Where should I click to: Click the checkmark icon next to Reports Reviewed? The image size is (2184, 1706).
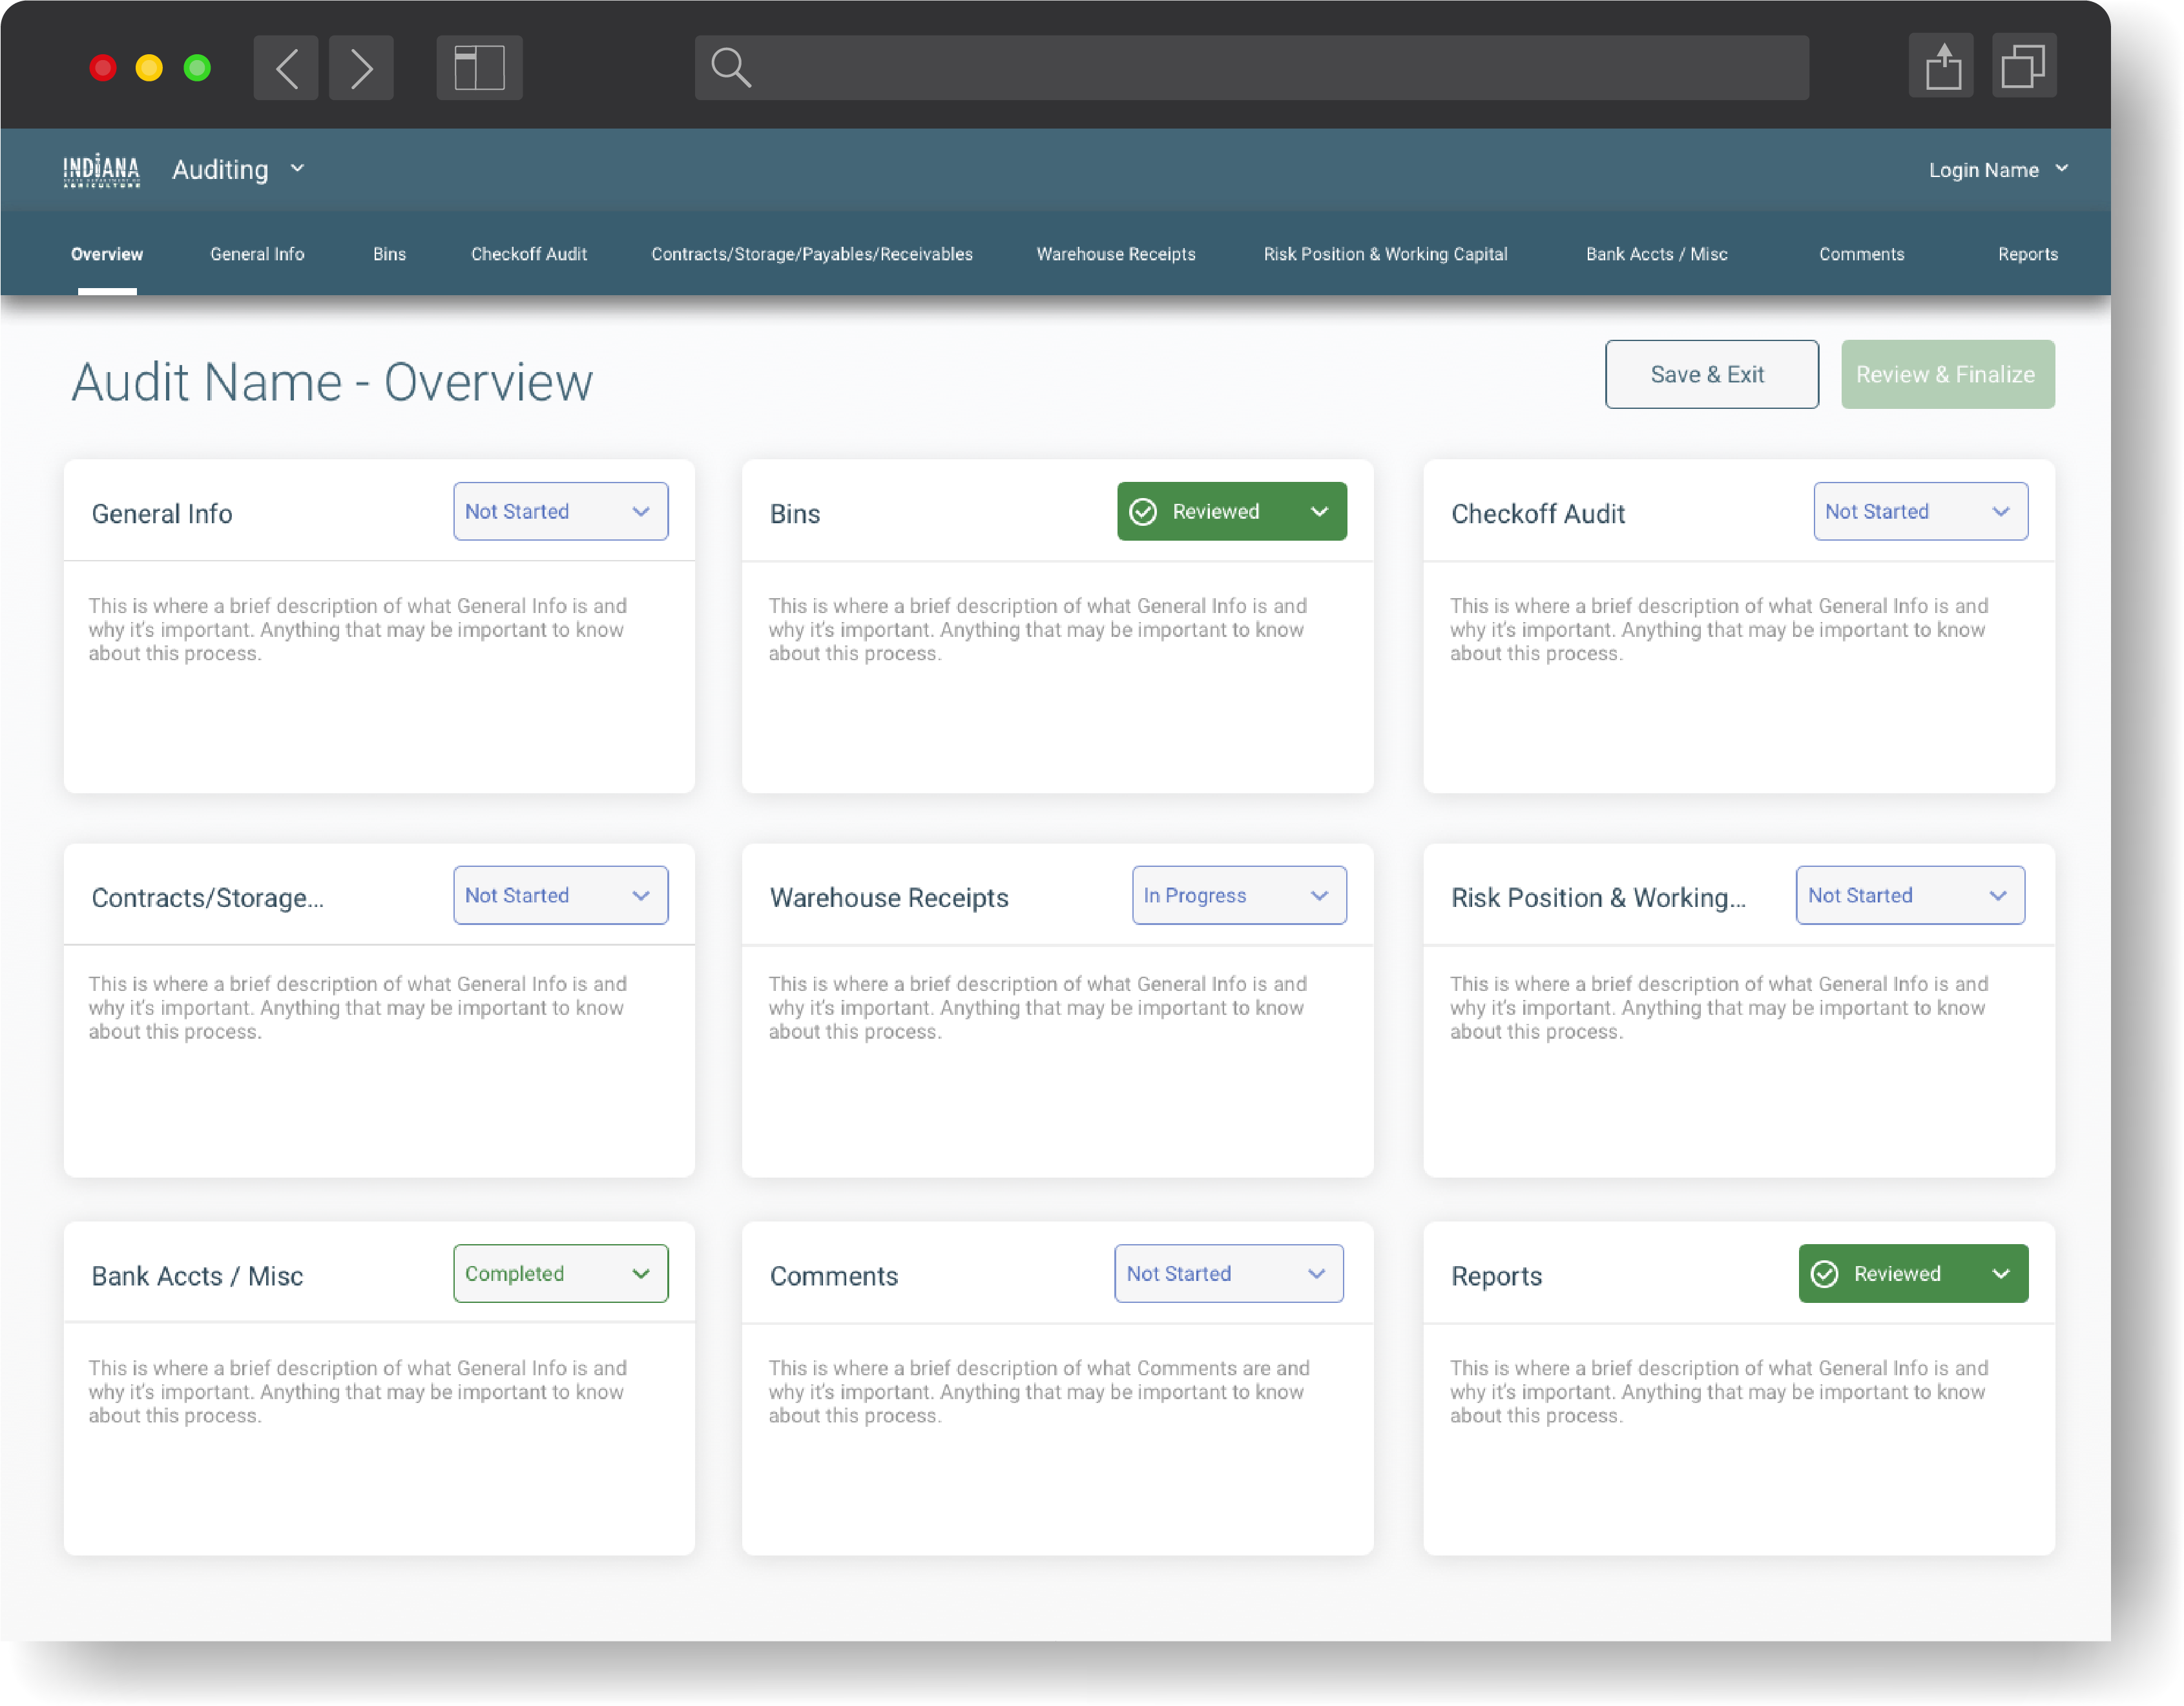[x=1827, y=1273]
